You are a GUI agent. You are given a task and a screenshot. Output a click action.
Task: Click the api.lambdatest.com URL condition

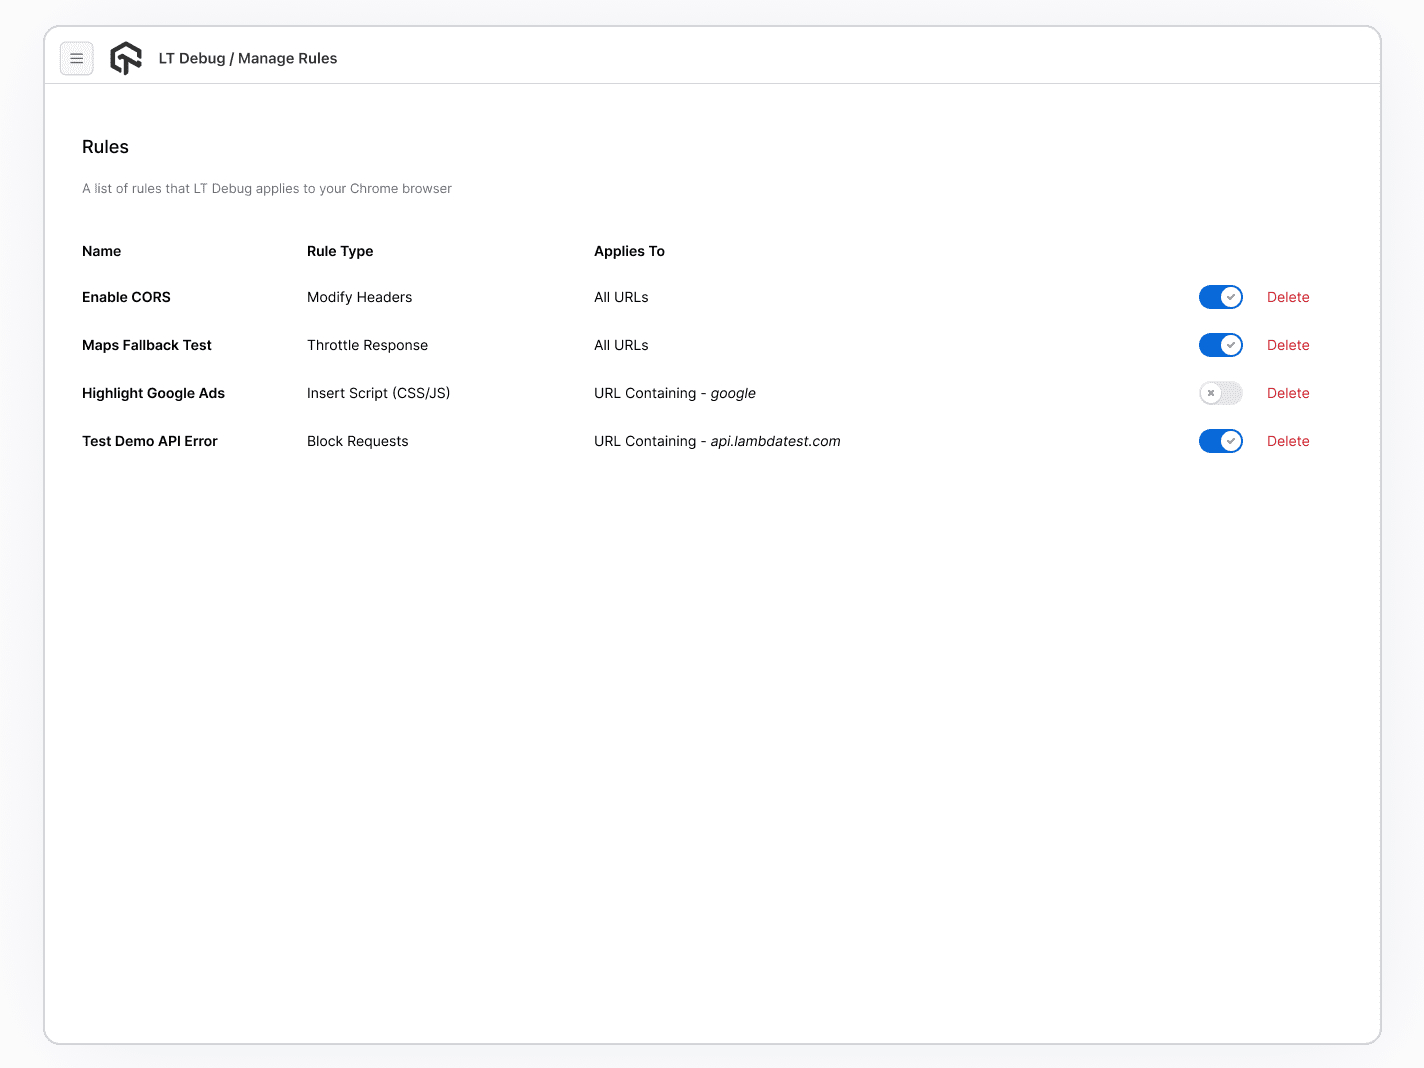tap(775, 441)
